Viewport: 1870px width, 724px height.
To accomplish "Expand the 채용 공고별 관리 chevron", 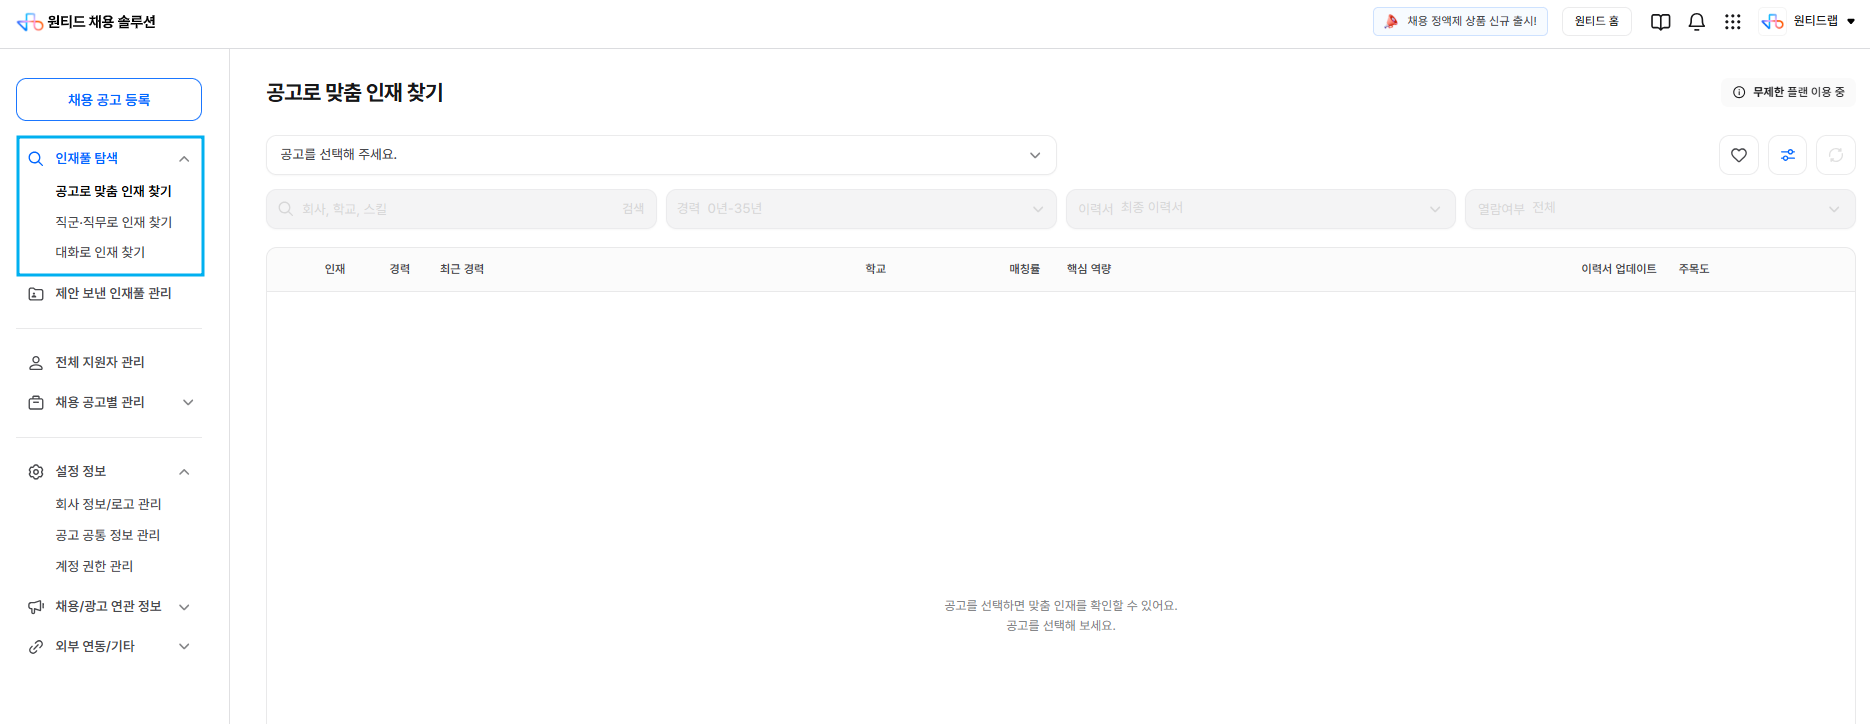I will [x=187, y=403].
